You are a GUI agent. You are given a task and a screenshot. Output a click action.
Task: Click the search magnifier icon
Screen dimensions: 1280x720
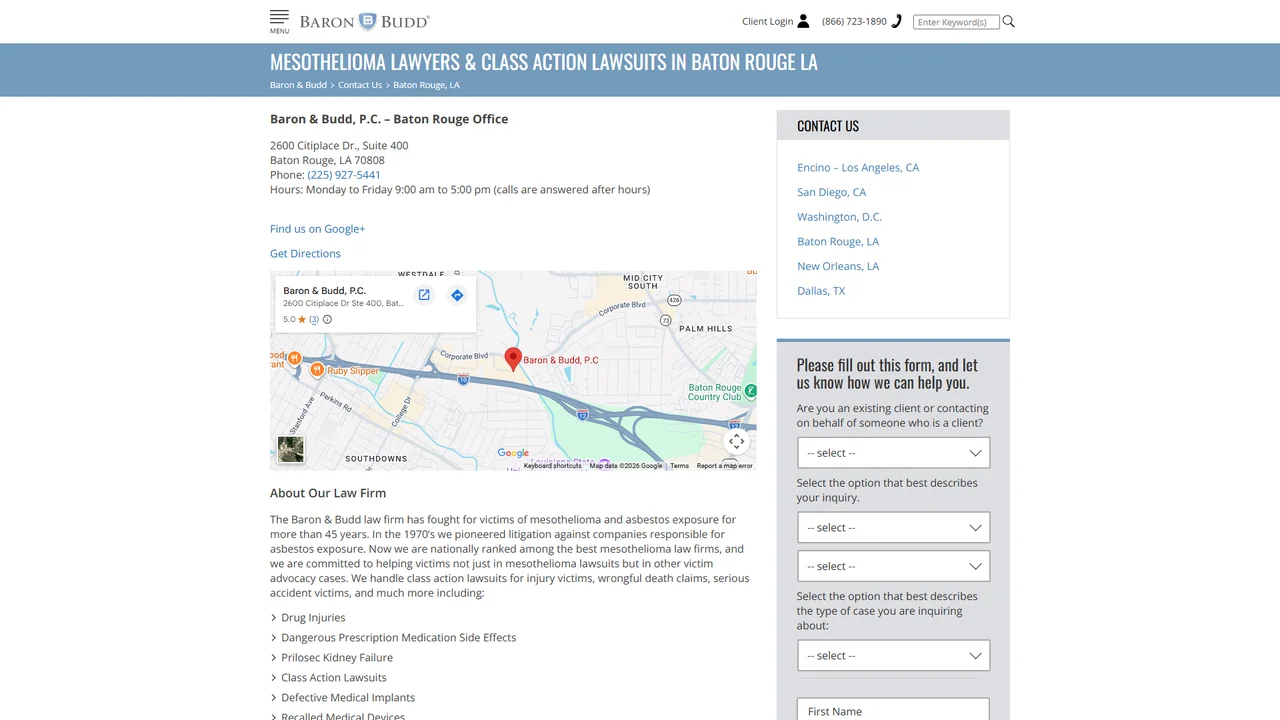pyautogui.click(x=1009, y=21)
